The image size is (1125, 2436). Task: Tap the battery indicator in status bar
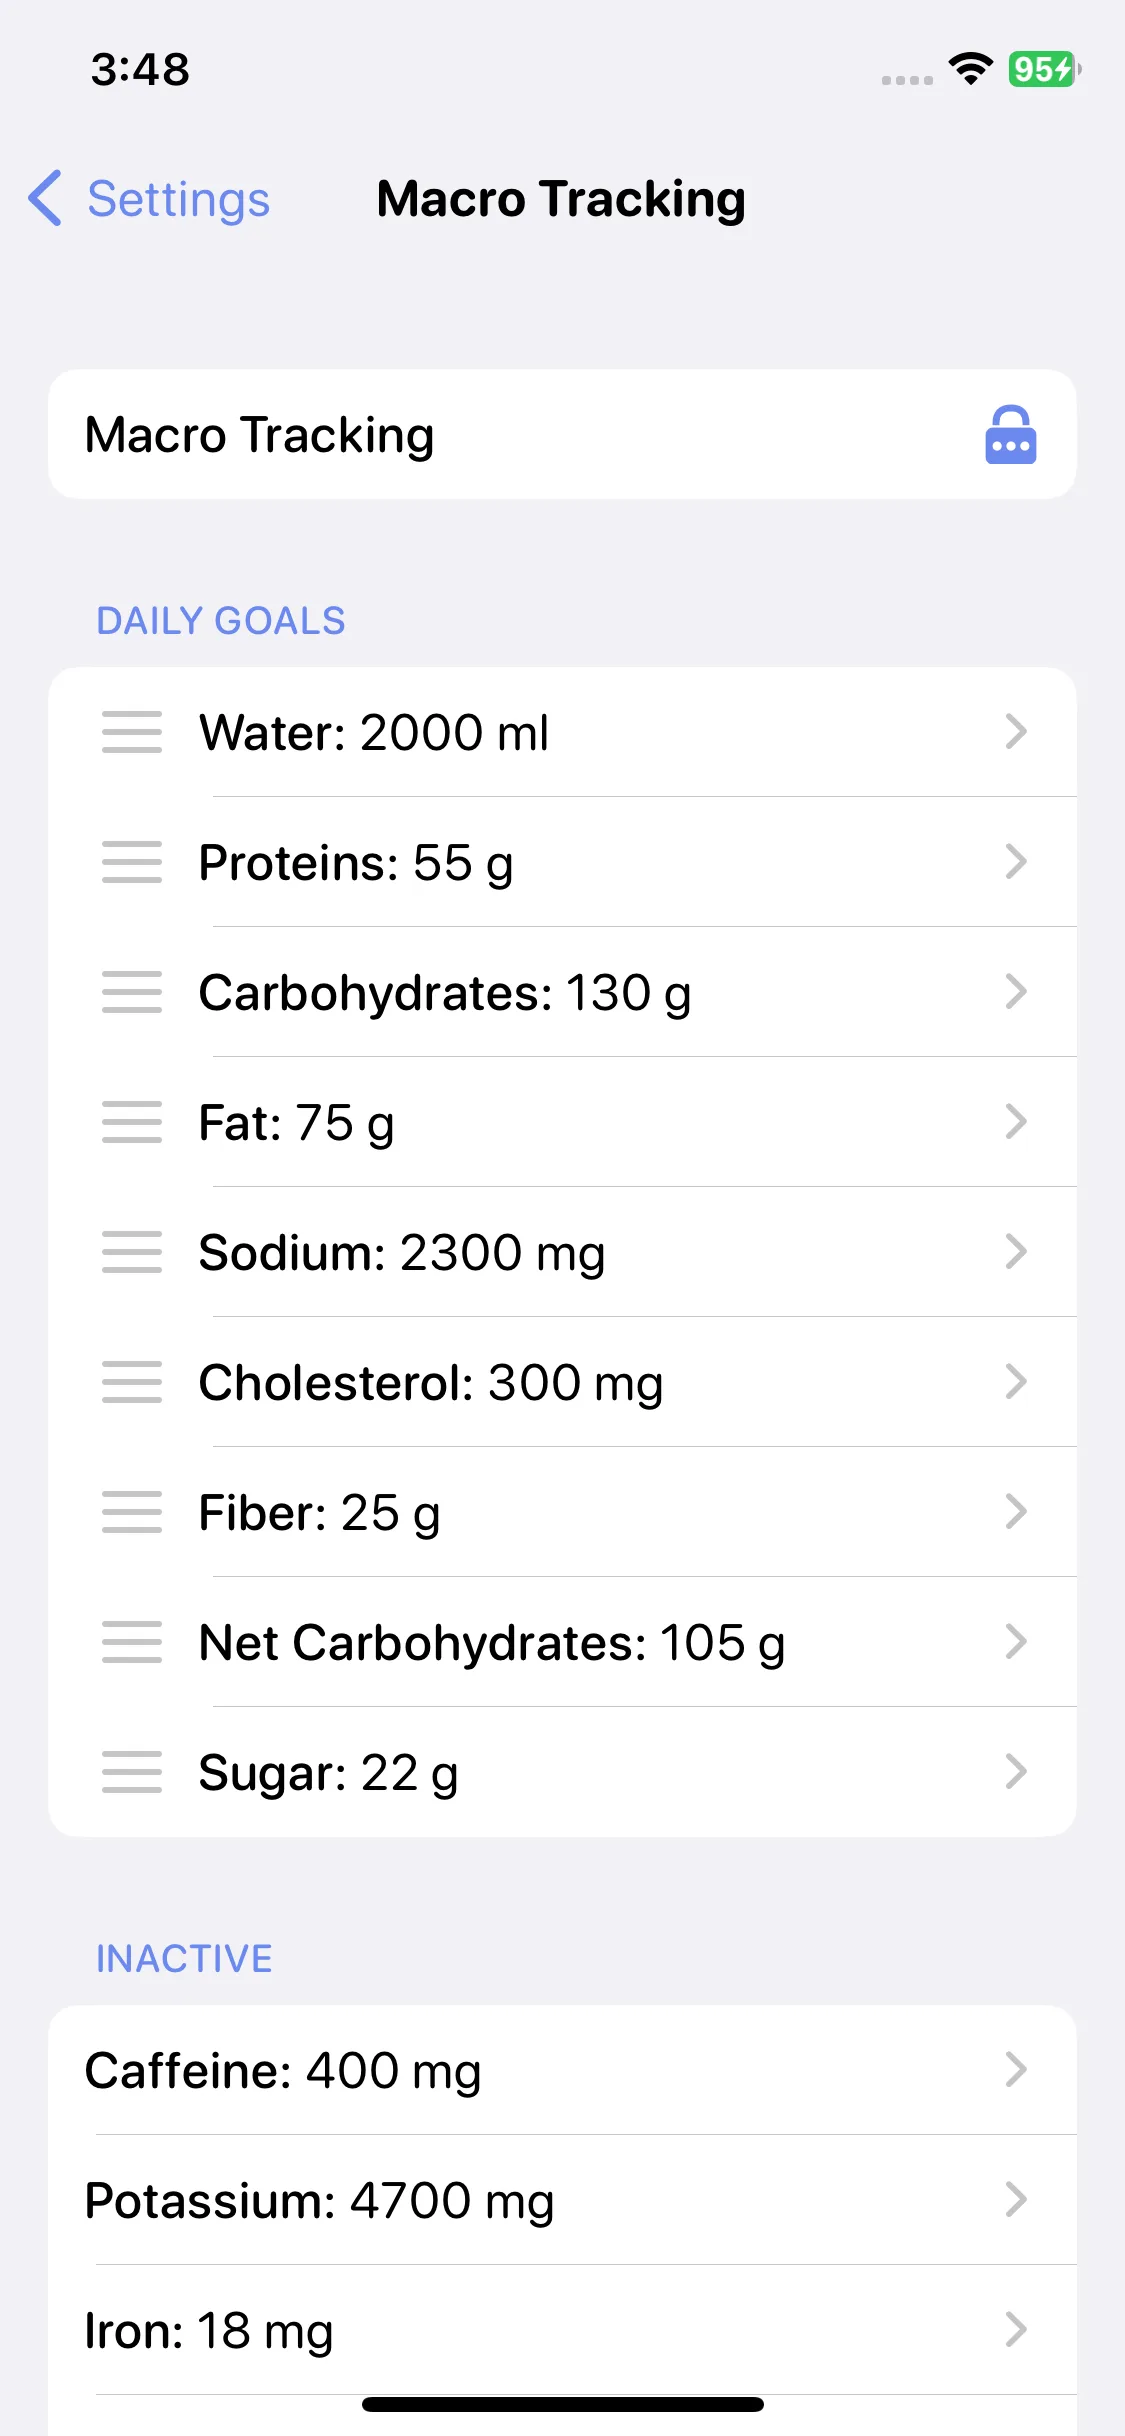[1044, 69]
